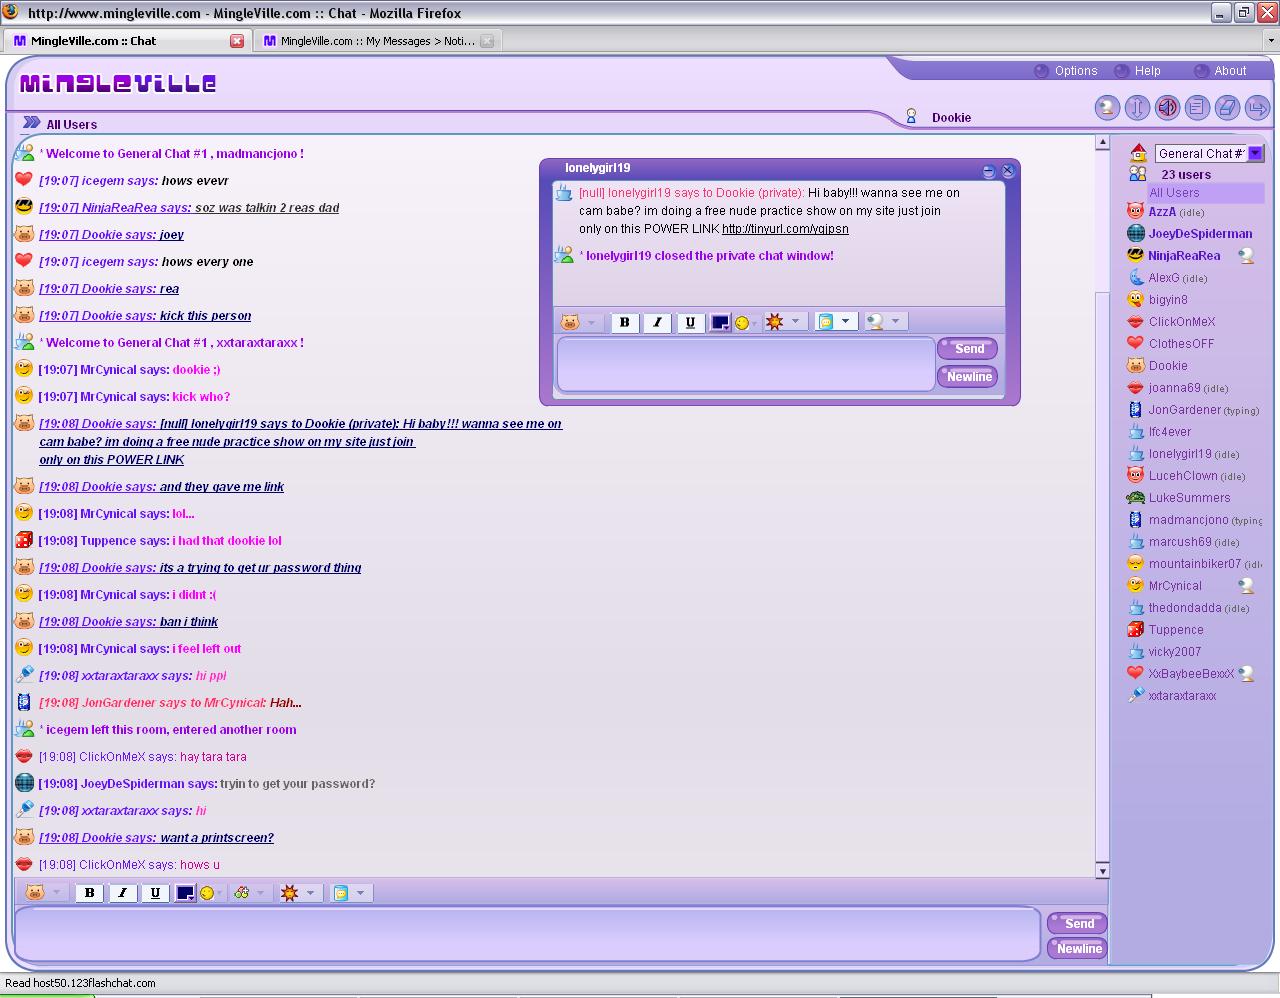Click the webcam icon next to MrCynical in user list
Screen dimensions: 1280x998
click(x=1246, y=586)
